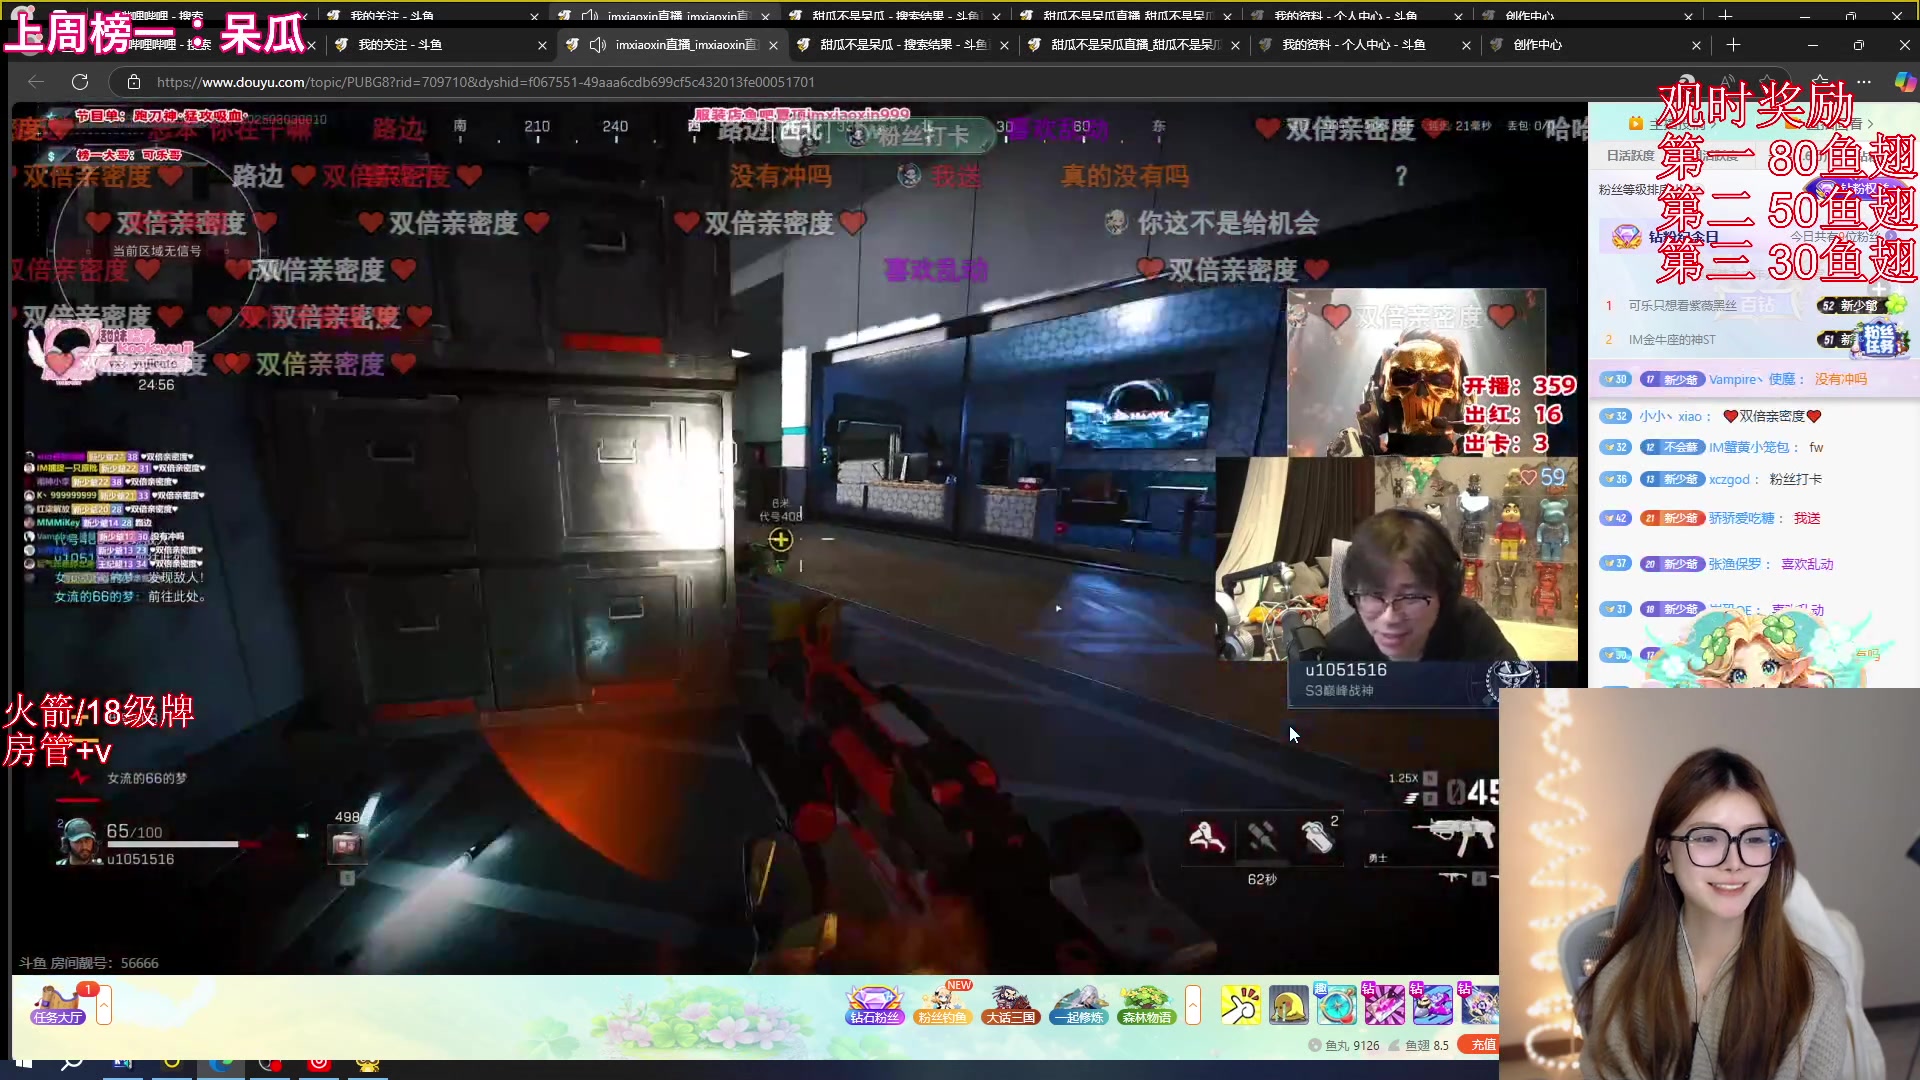Screen dimensions: 1920x1080
Task: Send the golden helmet gift
Action: [1288, 1005]
